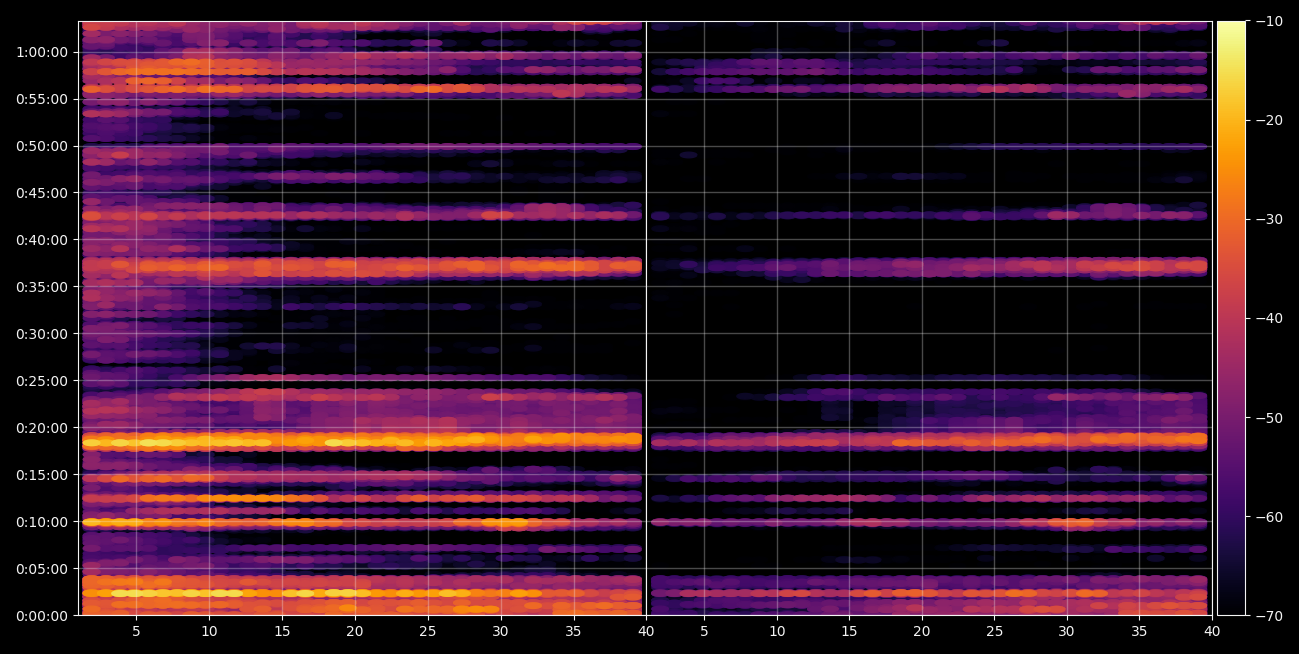Pick the 0:45:00 time label
Image resolution: width=1299 pixels, height=654 pixels.
41,192
